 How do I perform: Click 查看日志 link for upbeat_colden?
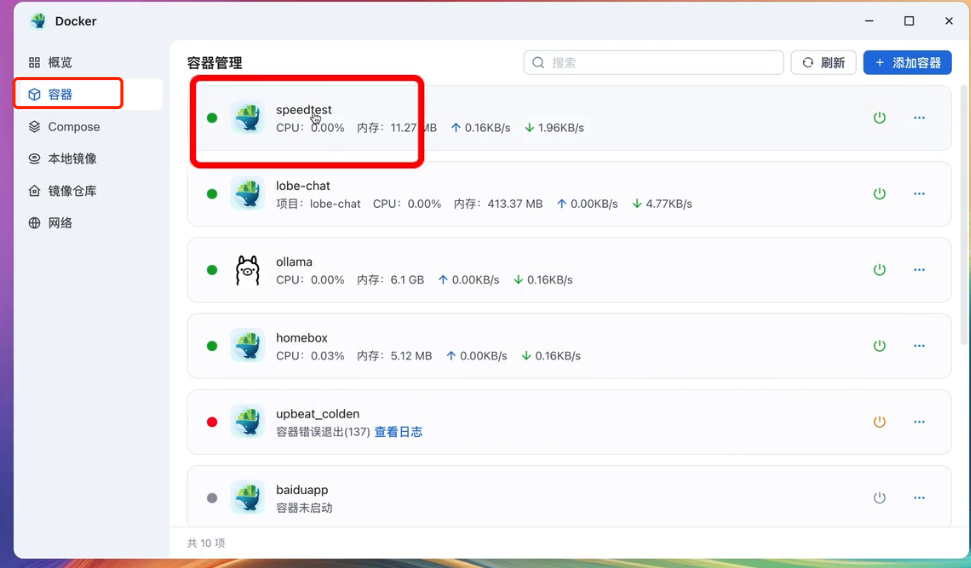[x=398, y=432]
